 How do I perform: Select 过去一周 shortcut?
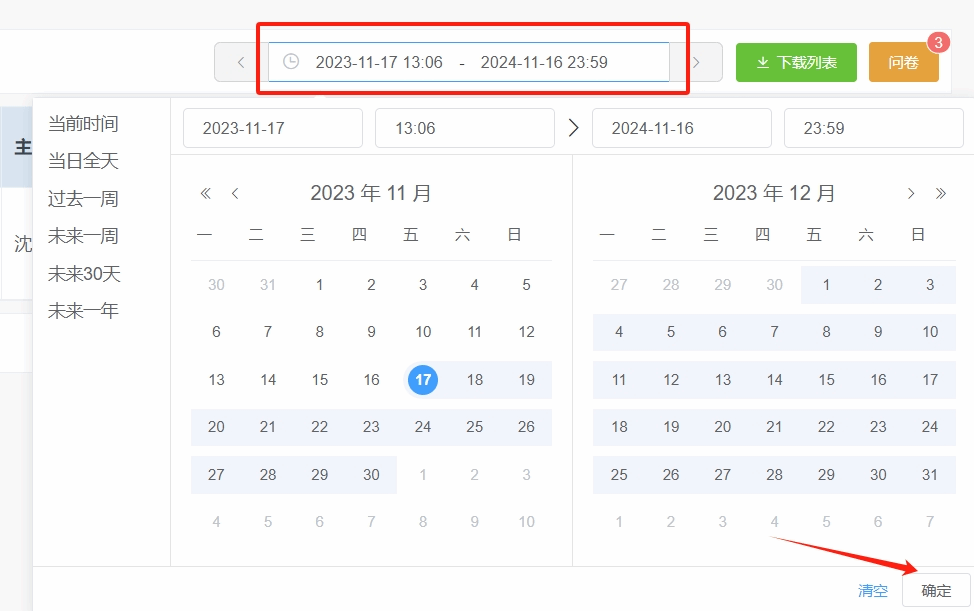[83, 199]
